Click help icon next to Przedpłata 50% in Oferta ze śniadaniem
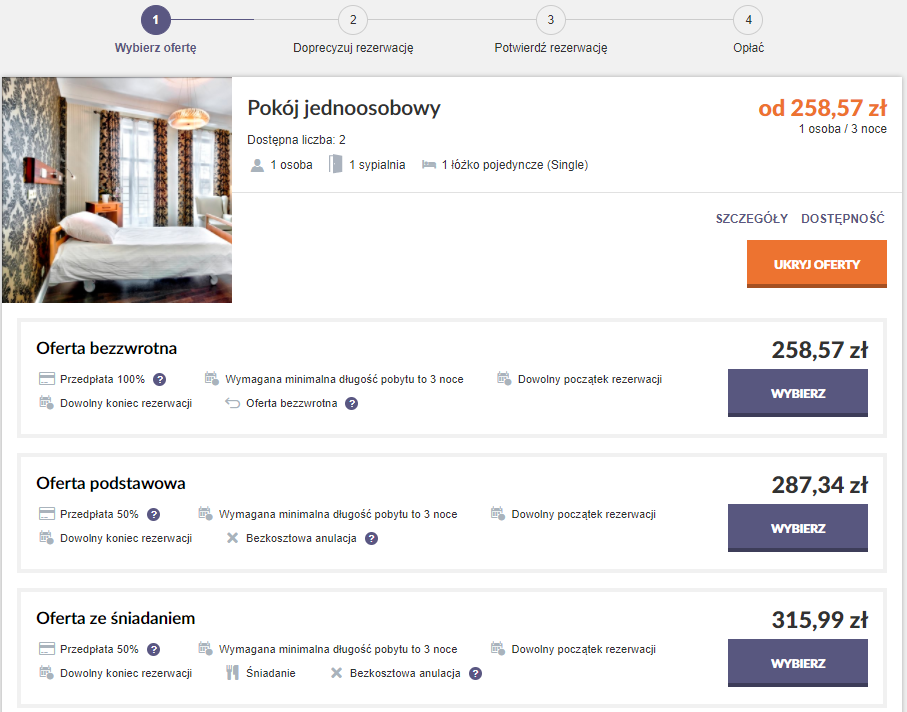907x712 pixels. [153, 649]
